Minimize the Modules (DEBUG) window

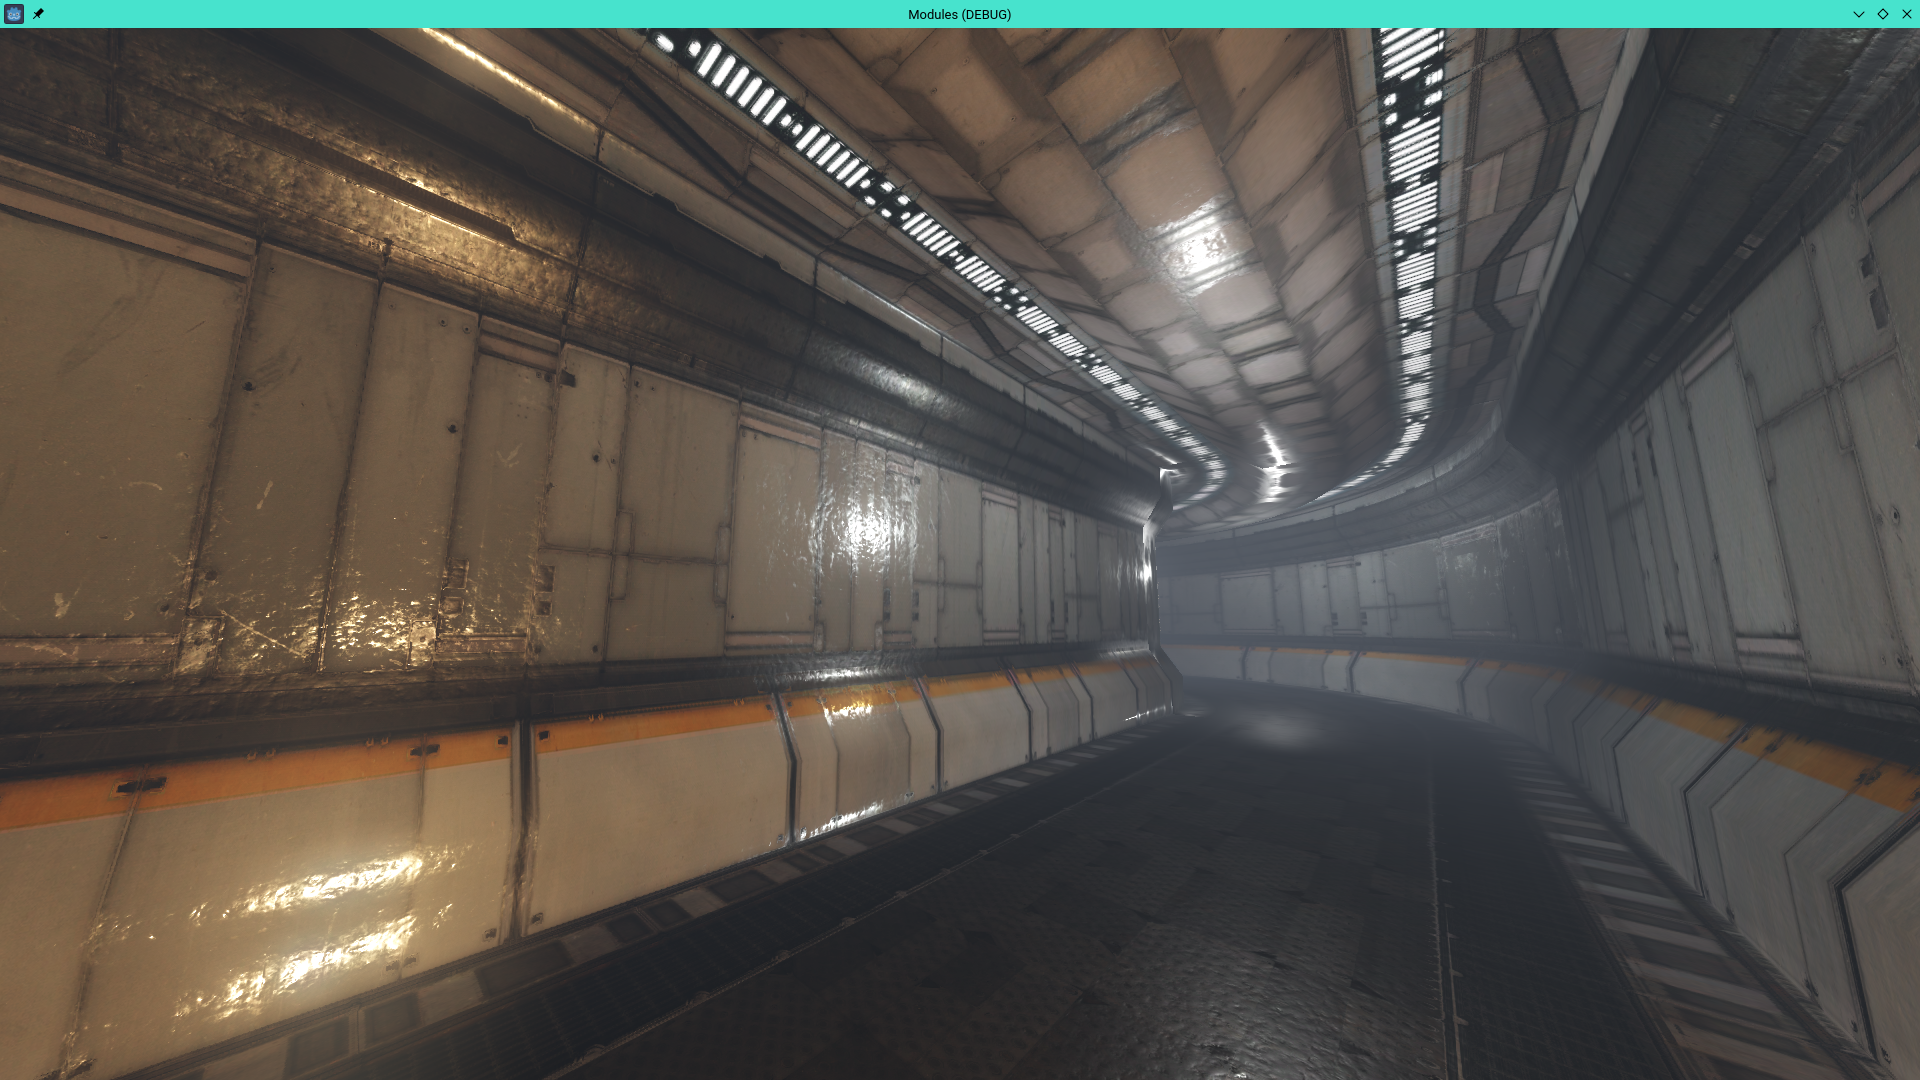tap(1858, 14)
